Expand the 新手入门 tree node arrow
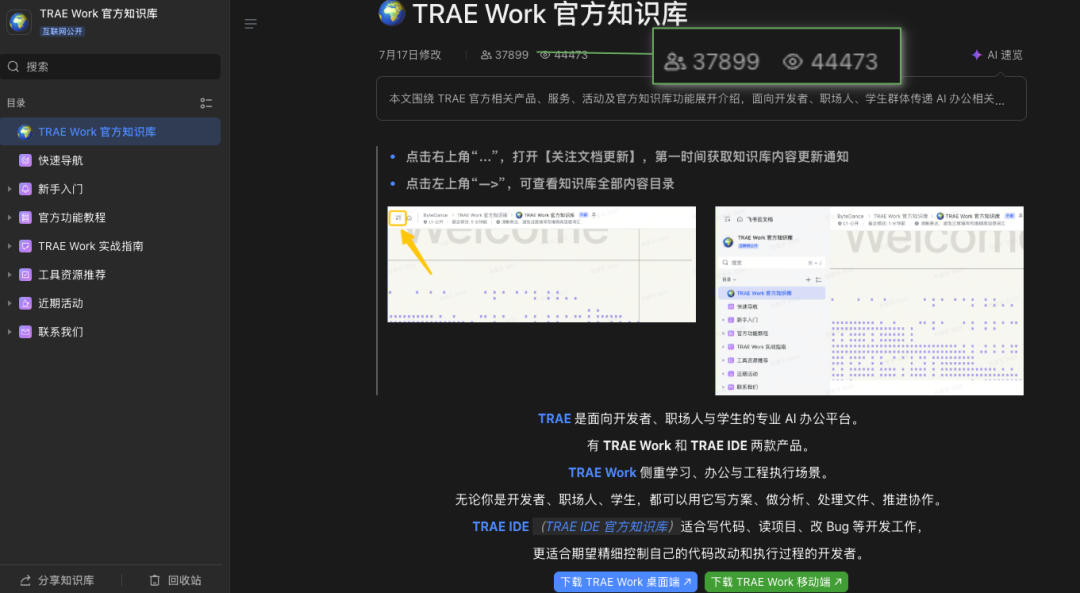The height and width of the screenshot is (593, 1080). [9, 189]
